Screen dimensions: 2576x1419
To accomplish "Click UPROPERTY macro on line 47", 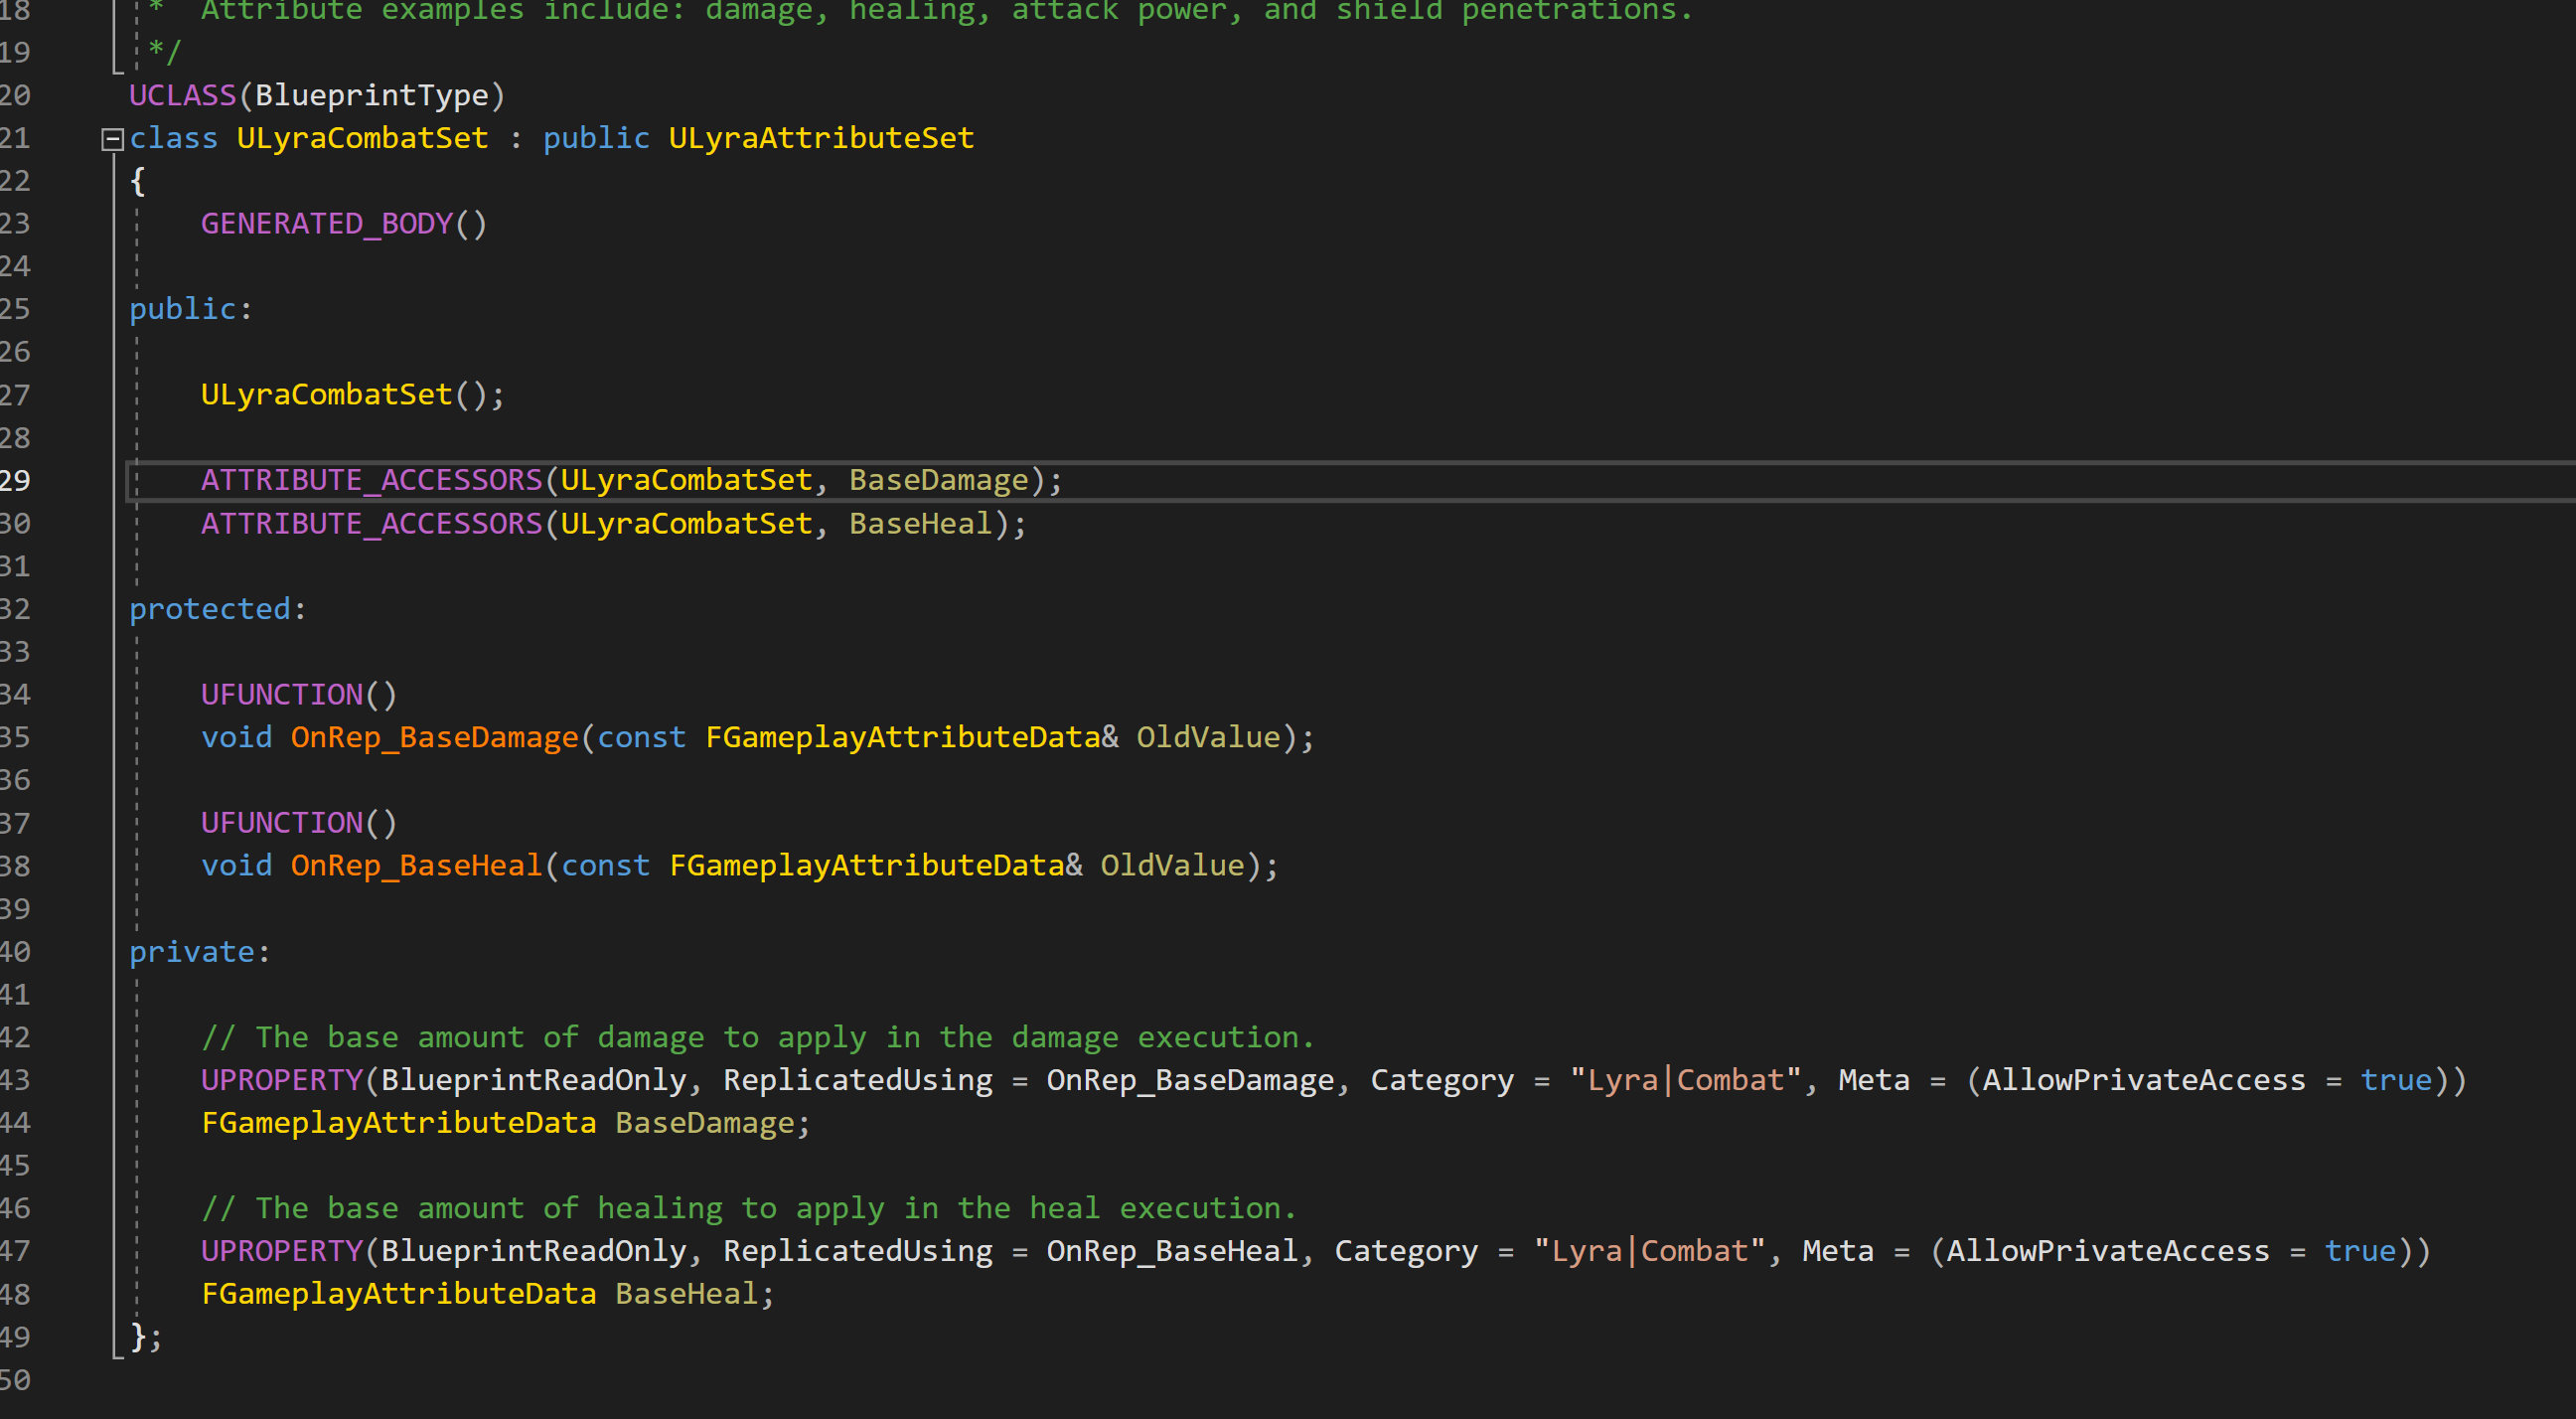I will click(282, 1251).
